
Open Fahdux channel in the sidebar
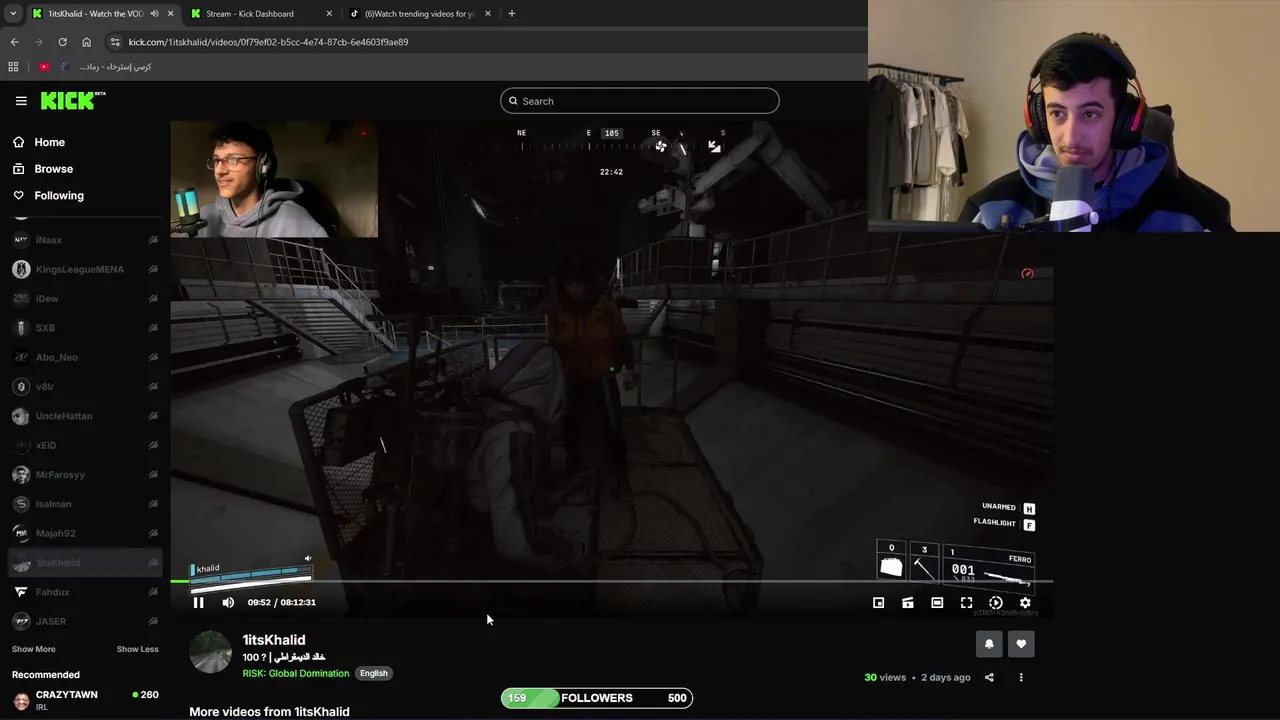coord(85,592)
